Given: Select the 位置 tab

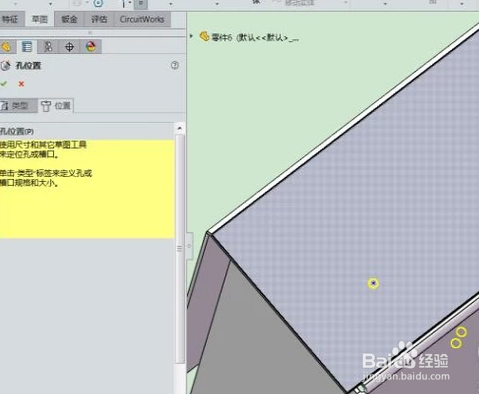Looking at the screenshot, I should (56, 106).
